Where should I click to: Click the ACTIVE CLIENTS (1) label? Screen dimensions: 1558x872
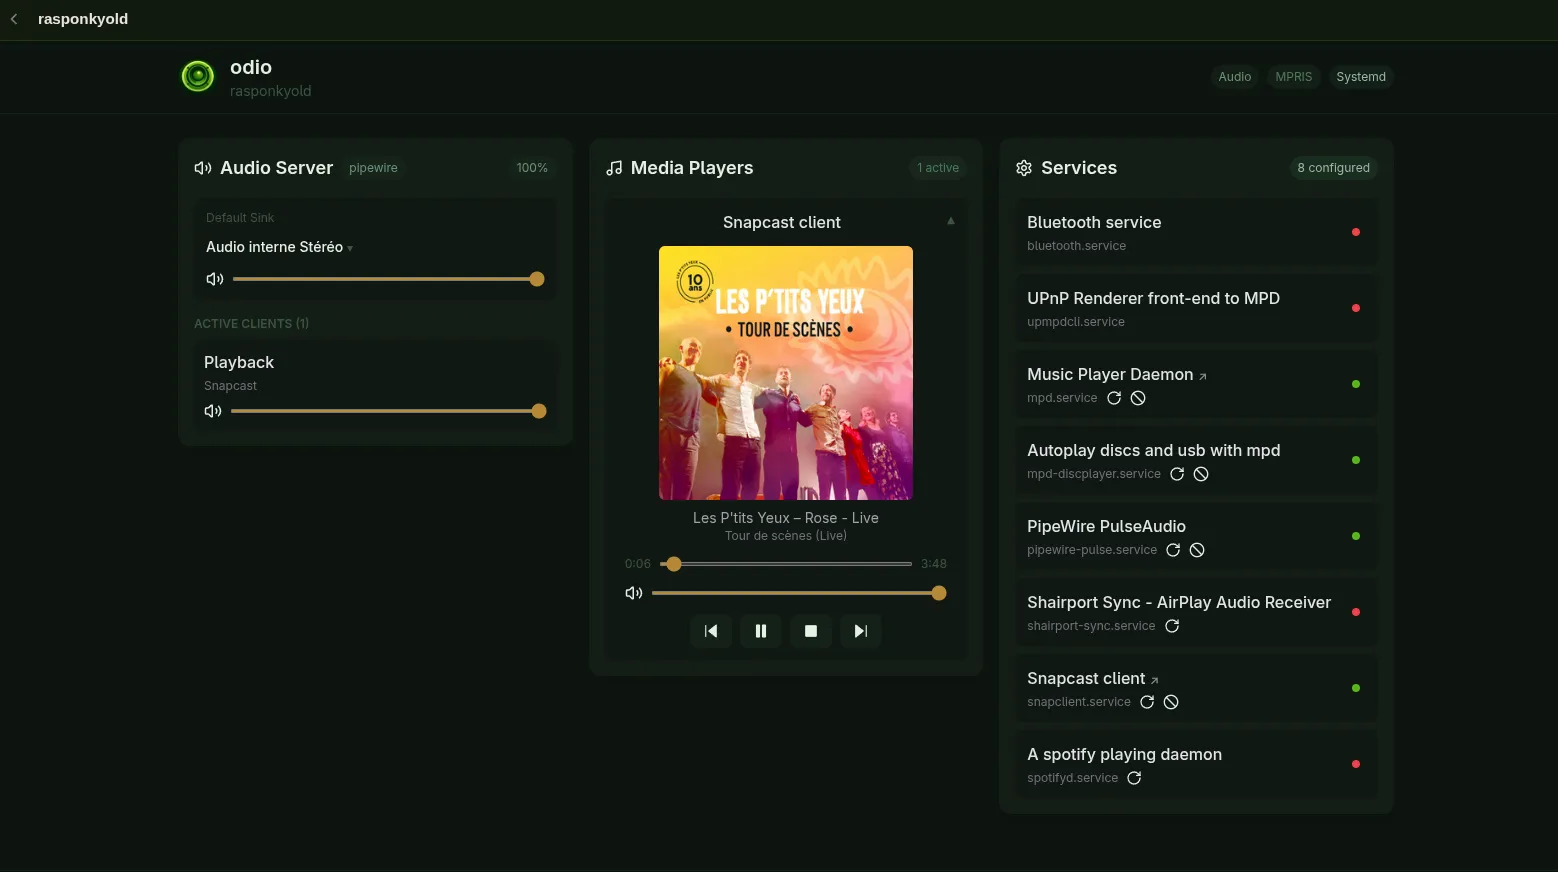coord(251,324)
